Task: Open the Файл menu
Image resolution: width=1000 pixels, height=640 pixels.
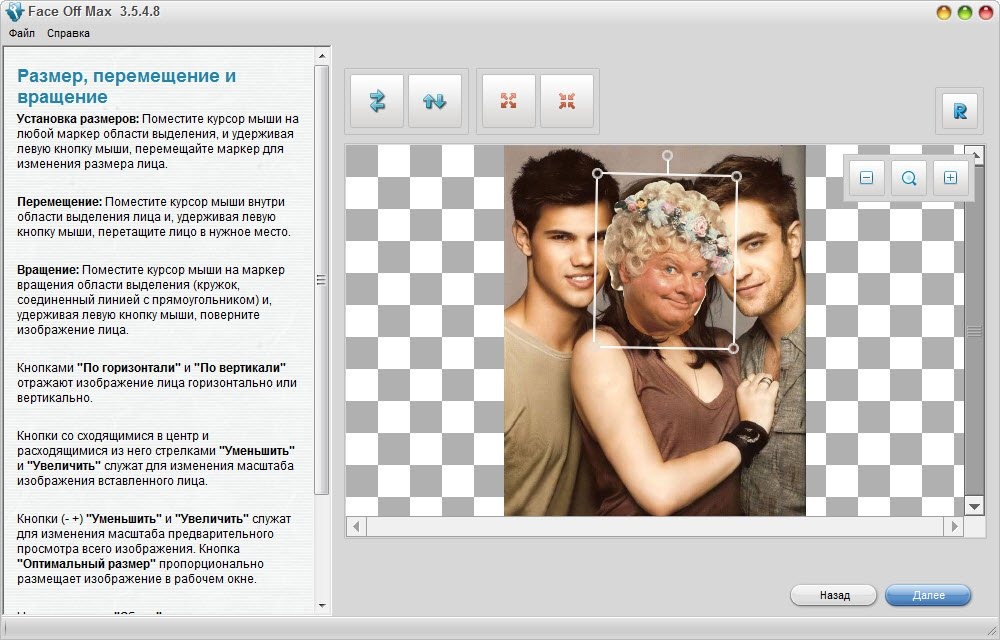Action: tap(22, 33)
